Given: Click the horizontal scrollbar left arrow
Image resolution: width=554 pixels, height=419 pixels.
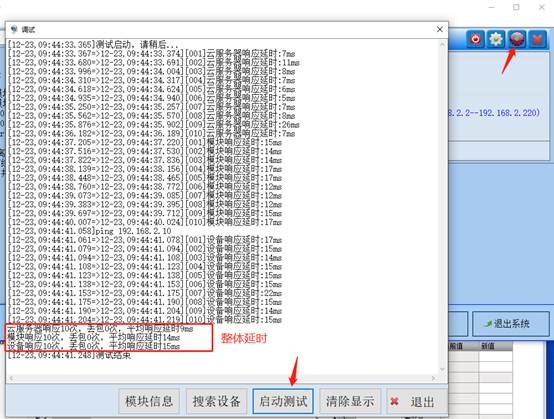Looking at the screenshot, I should [x=11, y=378].
